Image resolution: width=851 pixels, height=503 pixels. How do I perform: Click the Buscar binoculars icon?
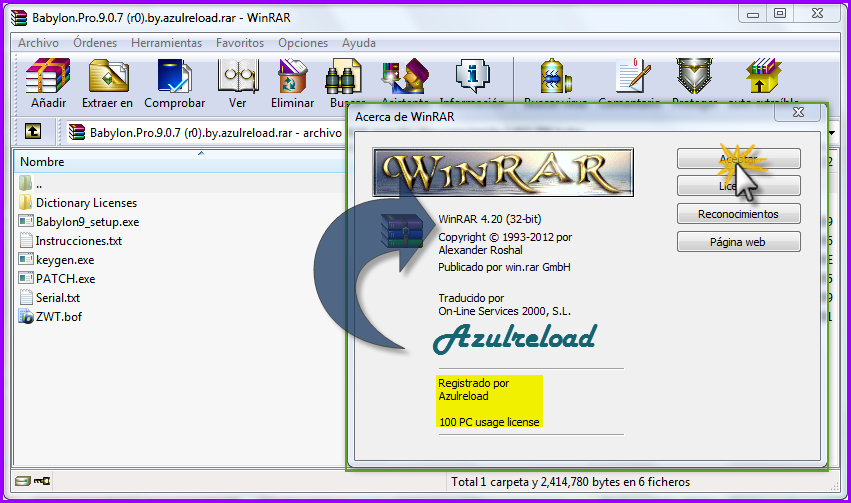[344, 78]
